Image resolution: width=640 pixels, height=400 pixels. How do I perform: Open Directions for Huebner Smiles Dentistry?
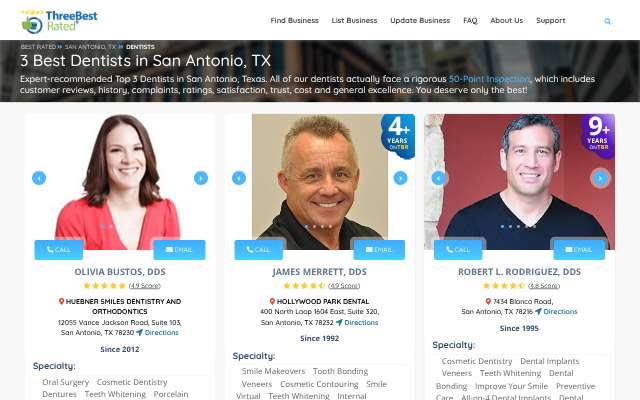point(157,333)
